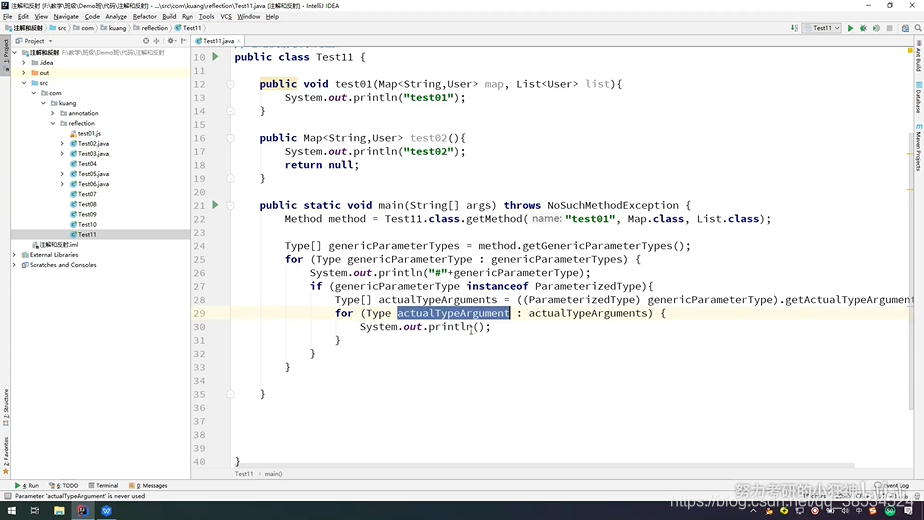Open the Window menu
924x520 pixels.
coord(248,17)
